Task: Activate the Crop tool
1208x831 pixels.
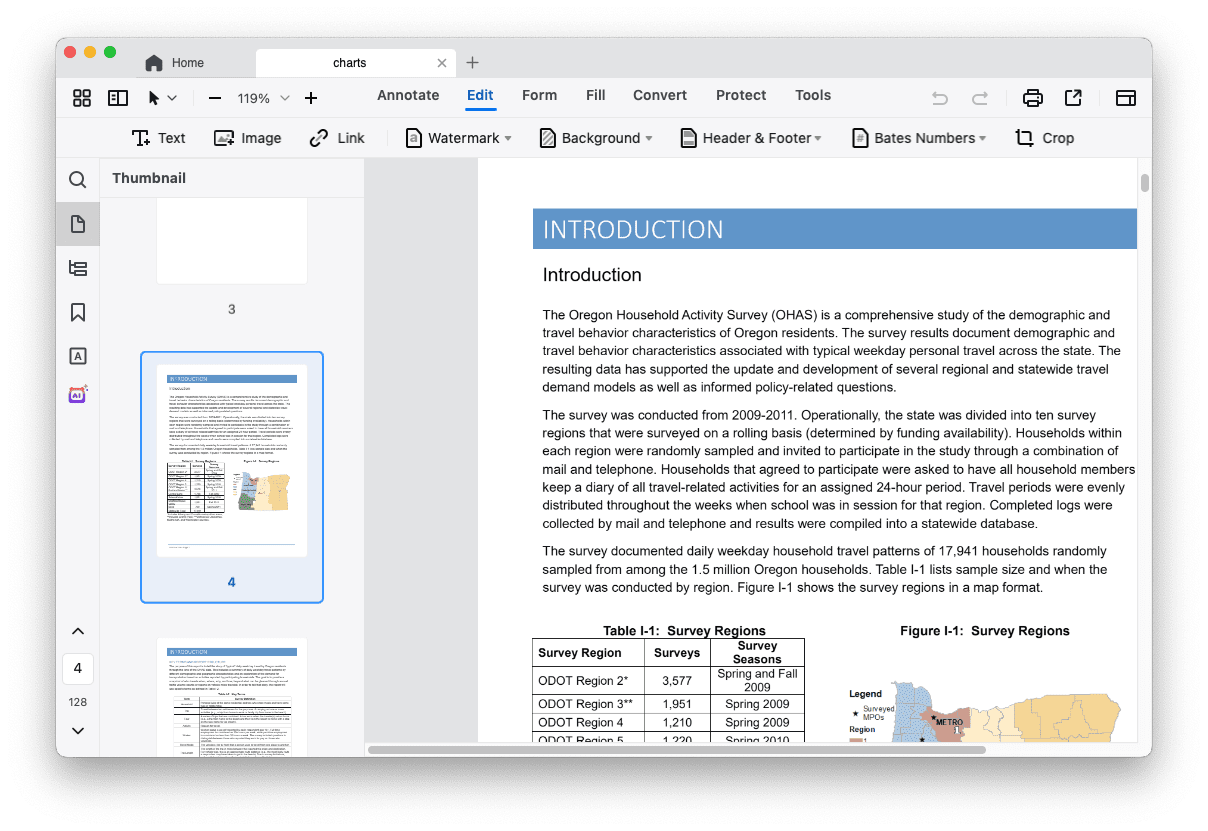Action: [x=1044, y=138]
